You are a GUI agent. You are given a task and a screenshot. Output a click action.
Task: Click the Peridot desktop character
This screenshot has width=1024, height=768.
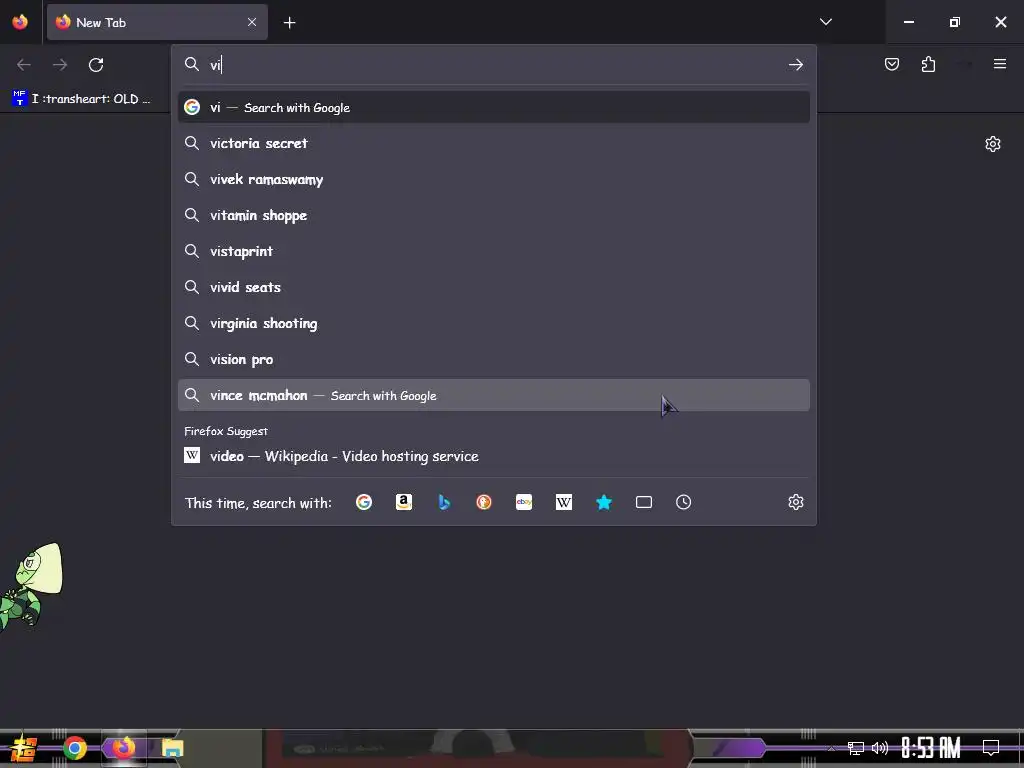(x=31, y=586)
